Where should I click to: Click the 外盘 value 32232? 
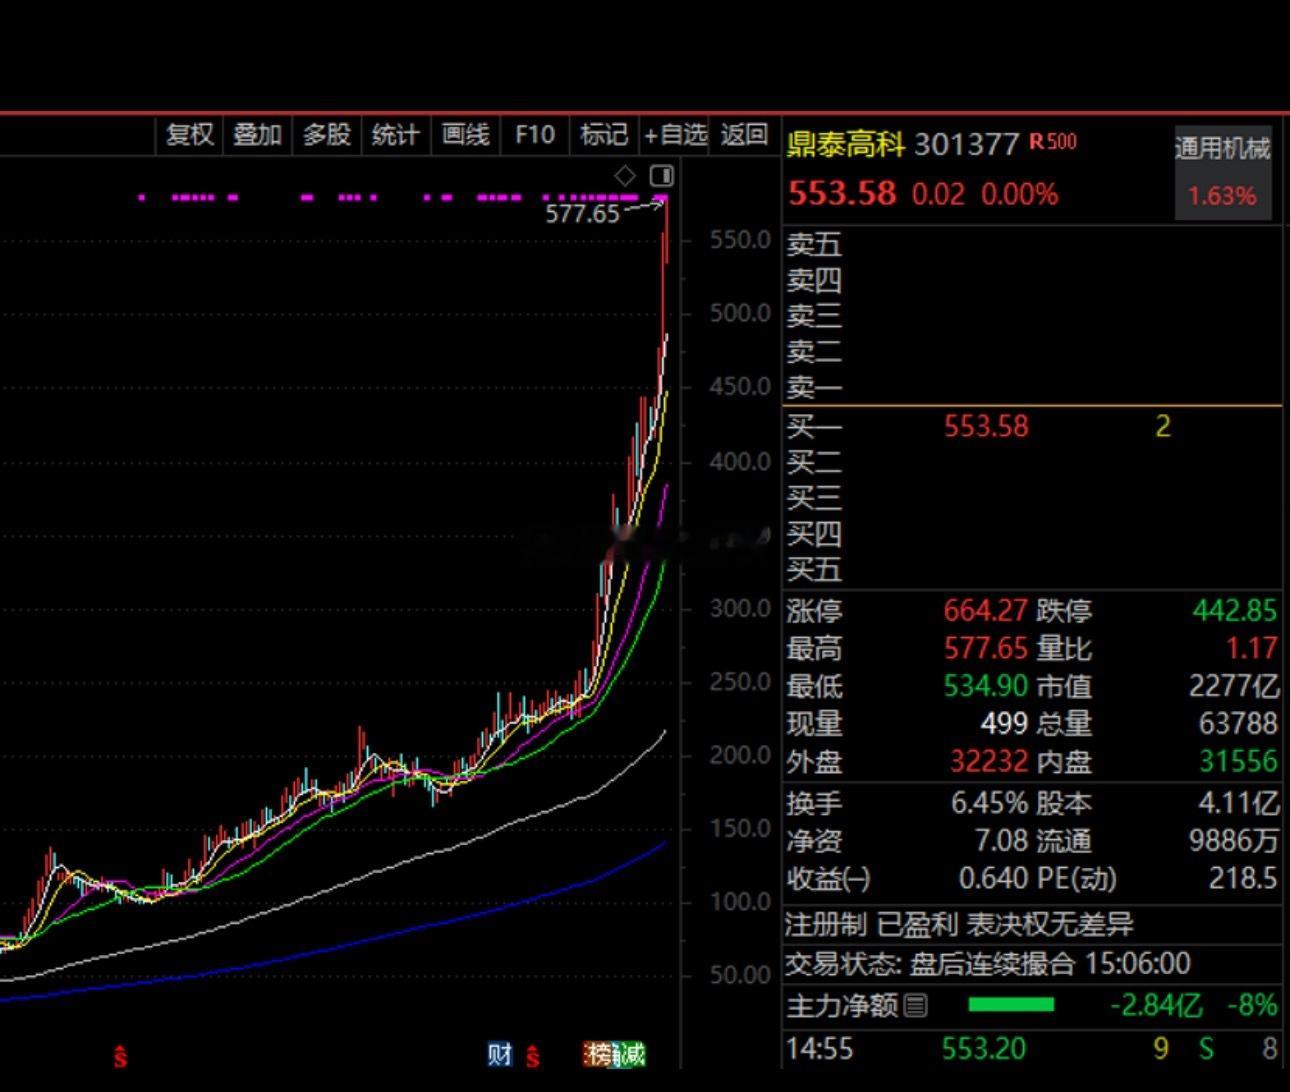coord(989,761)
